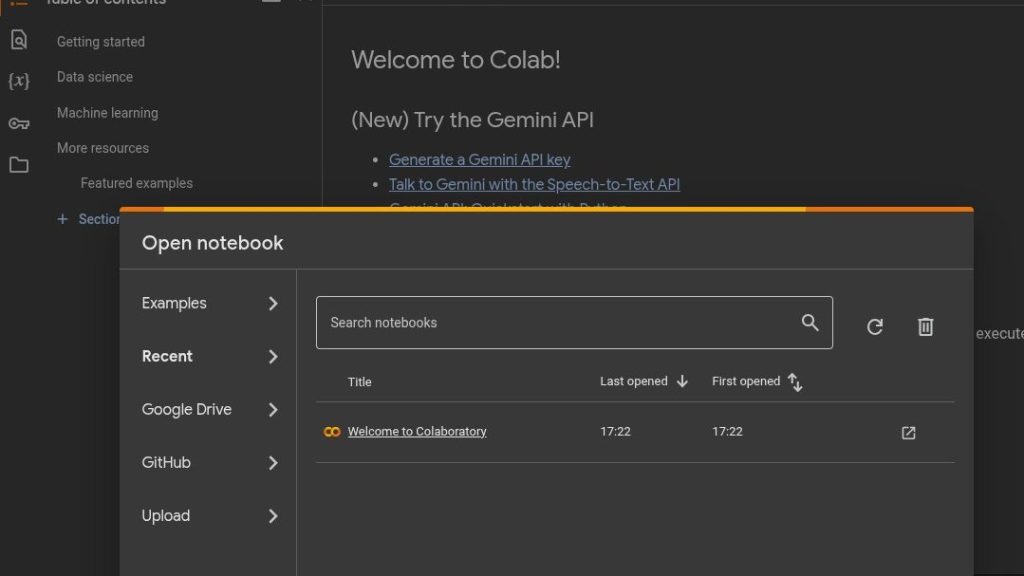Open the Variables panel icon
The height and width of the screenshot is (576, 1024).
pos(18,81)
